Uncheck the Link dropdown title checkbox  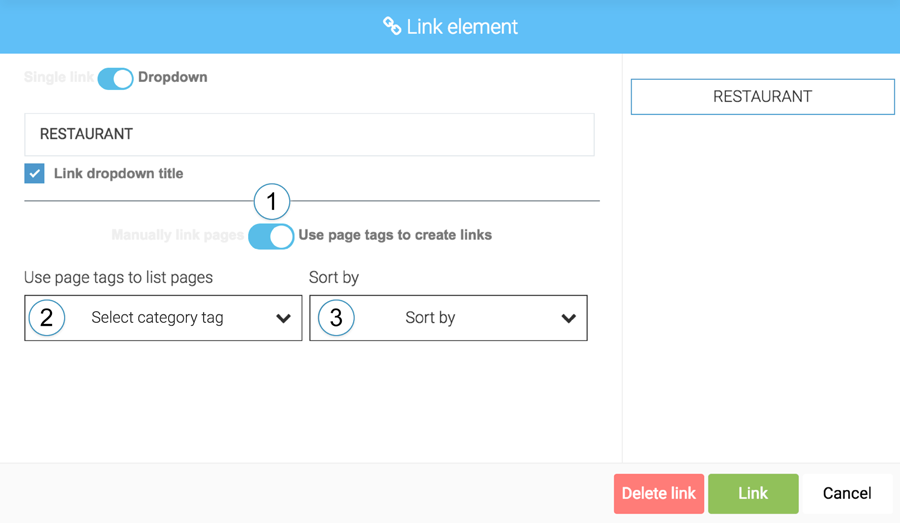tap(34, 173)
